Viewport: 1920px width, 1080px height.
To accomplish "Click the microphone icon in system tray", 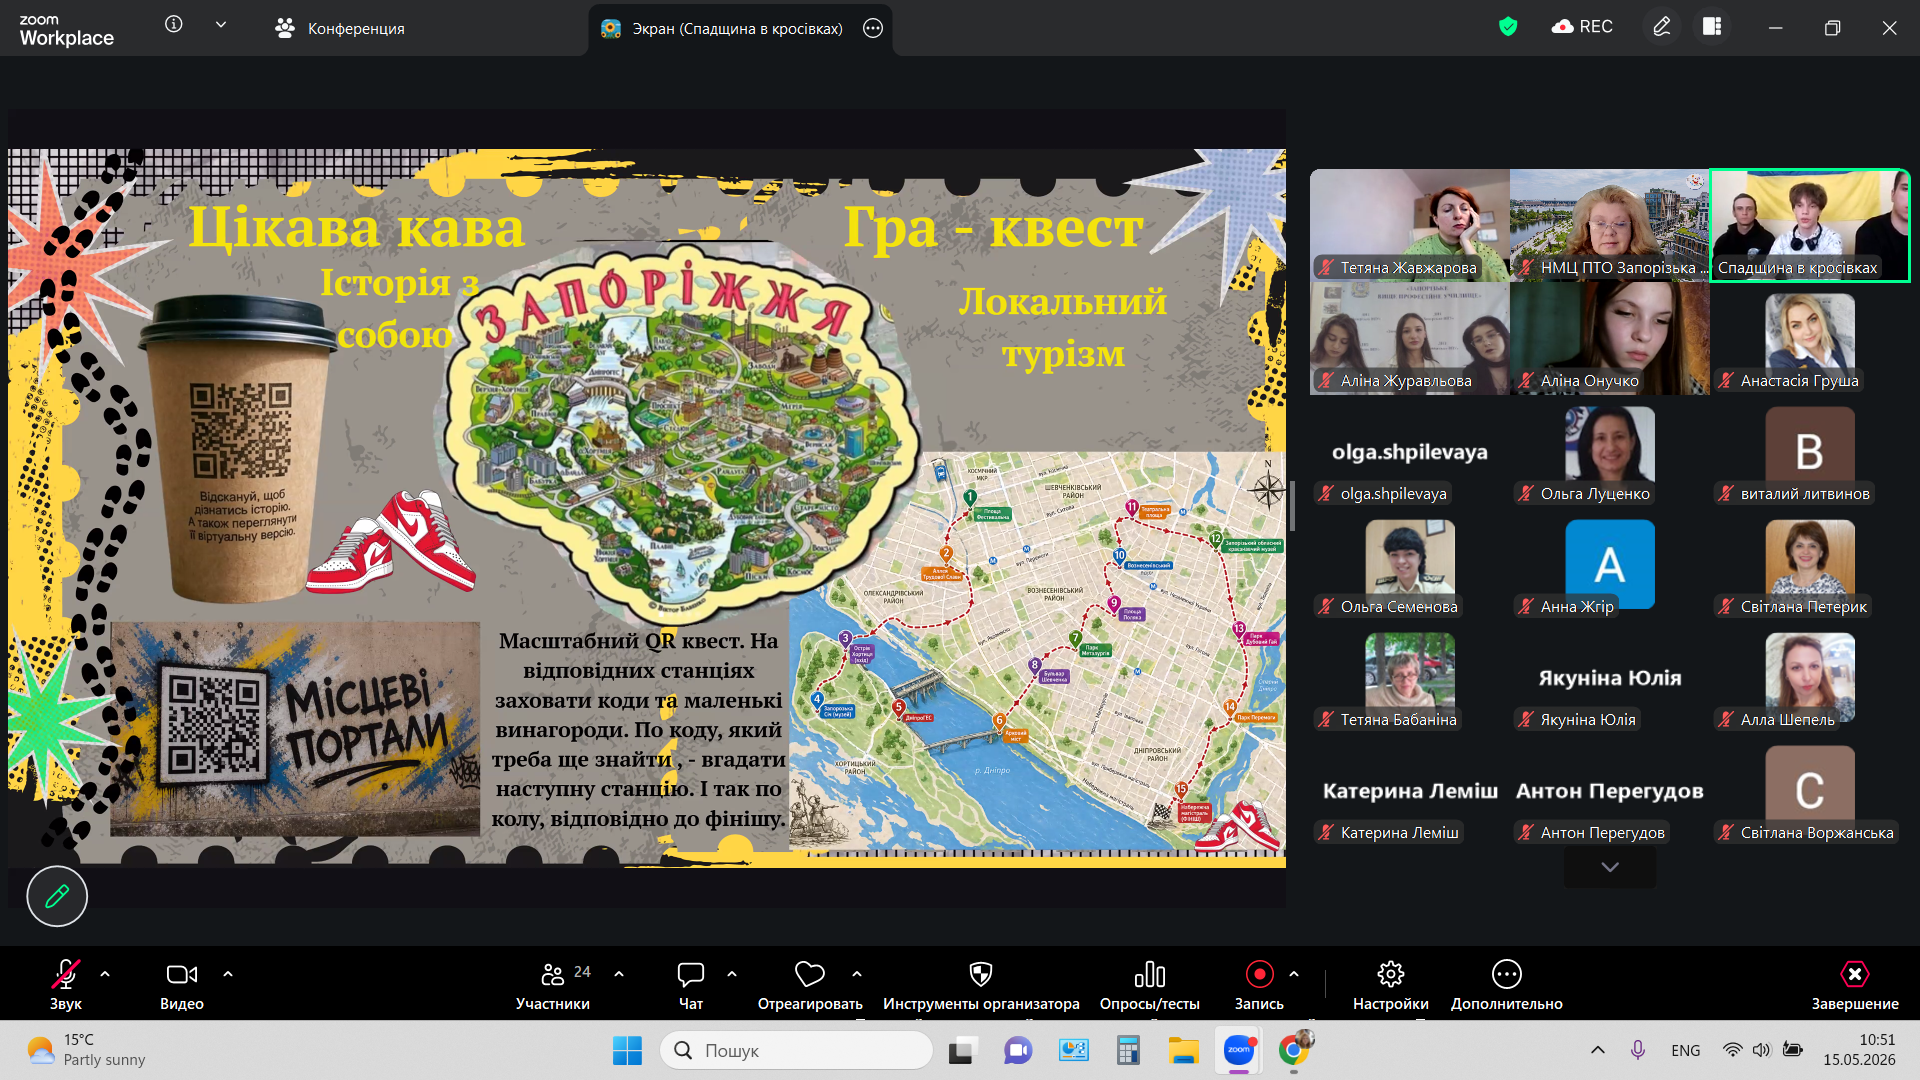I will pyautogui.click(x=1638, y=1050).
